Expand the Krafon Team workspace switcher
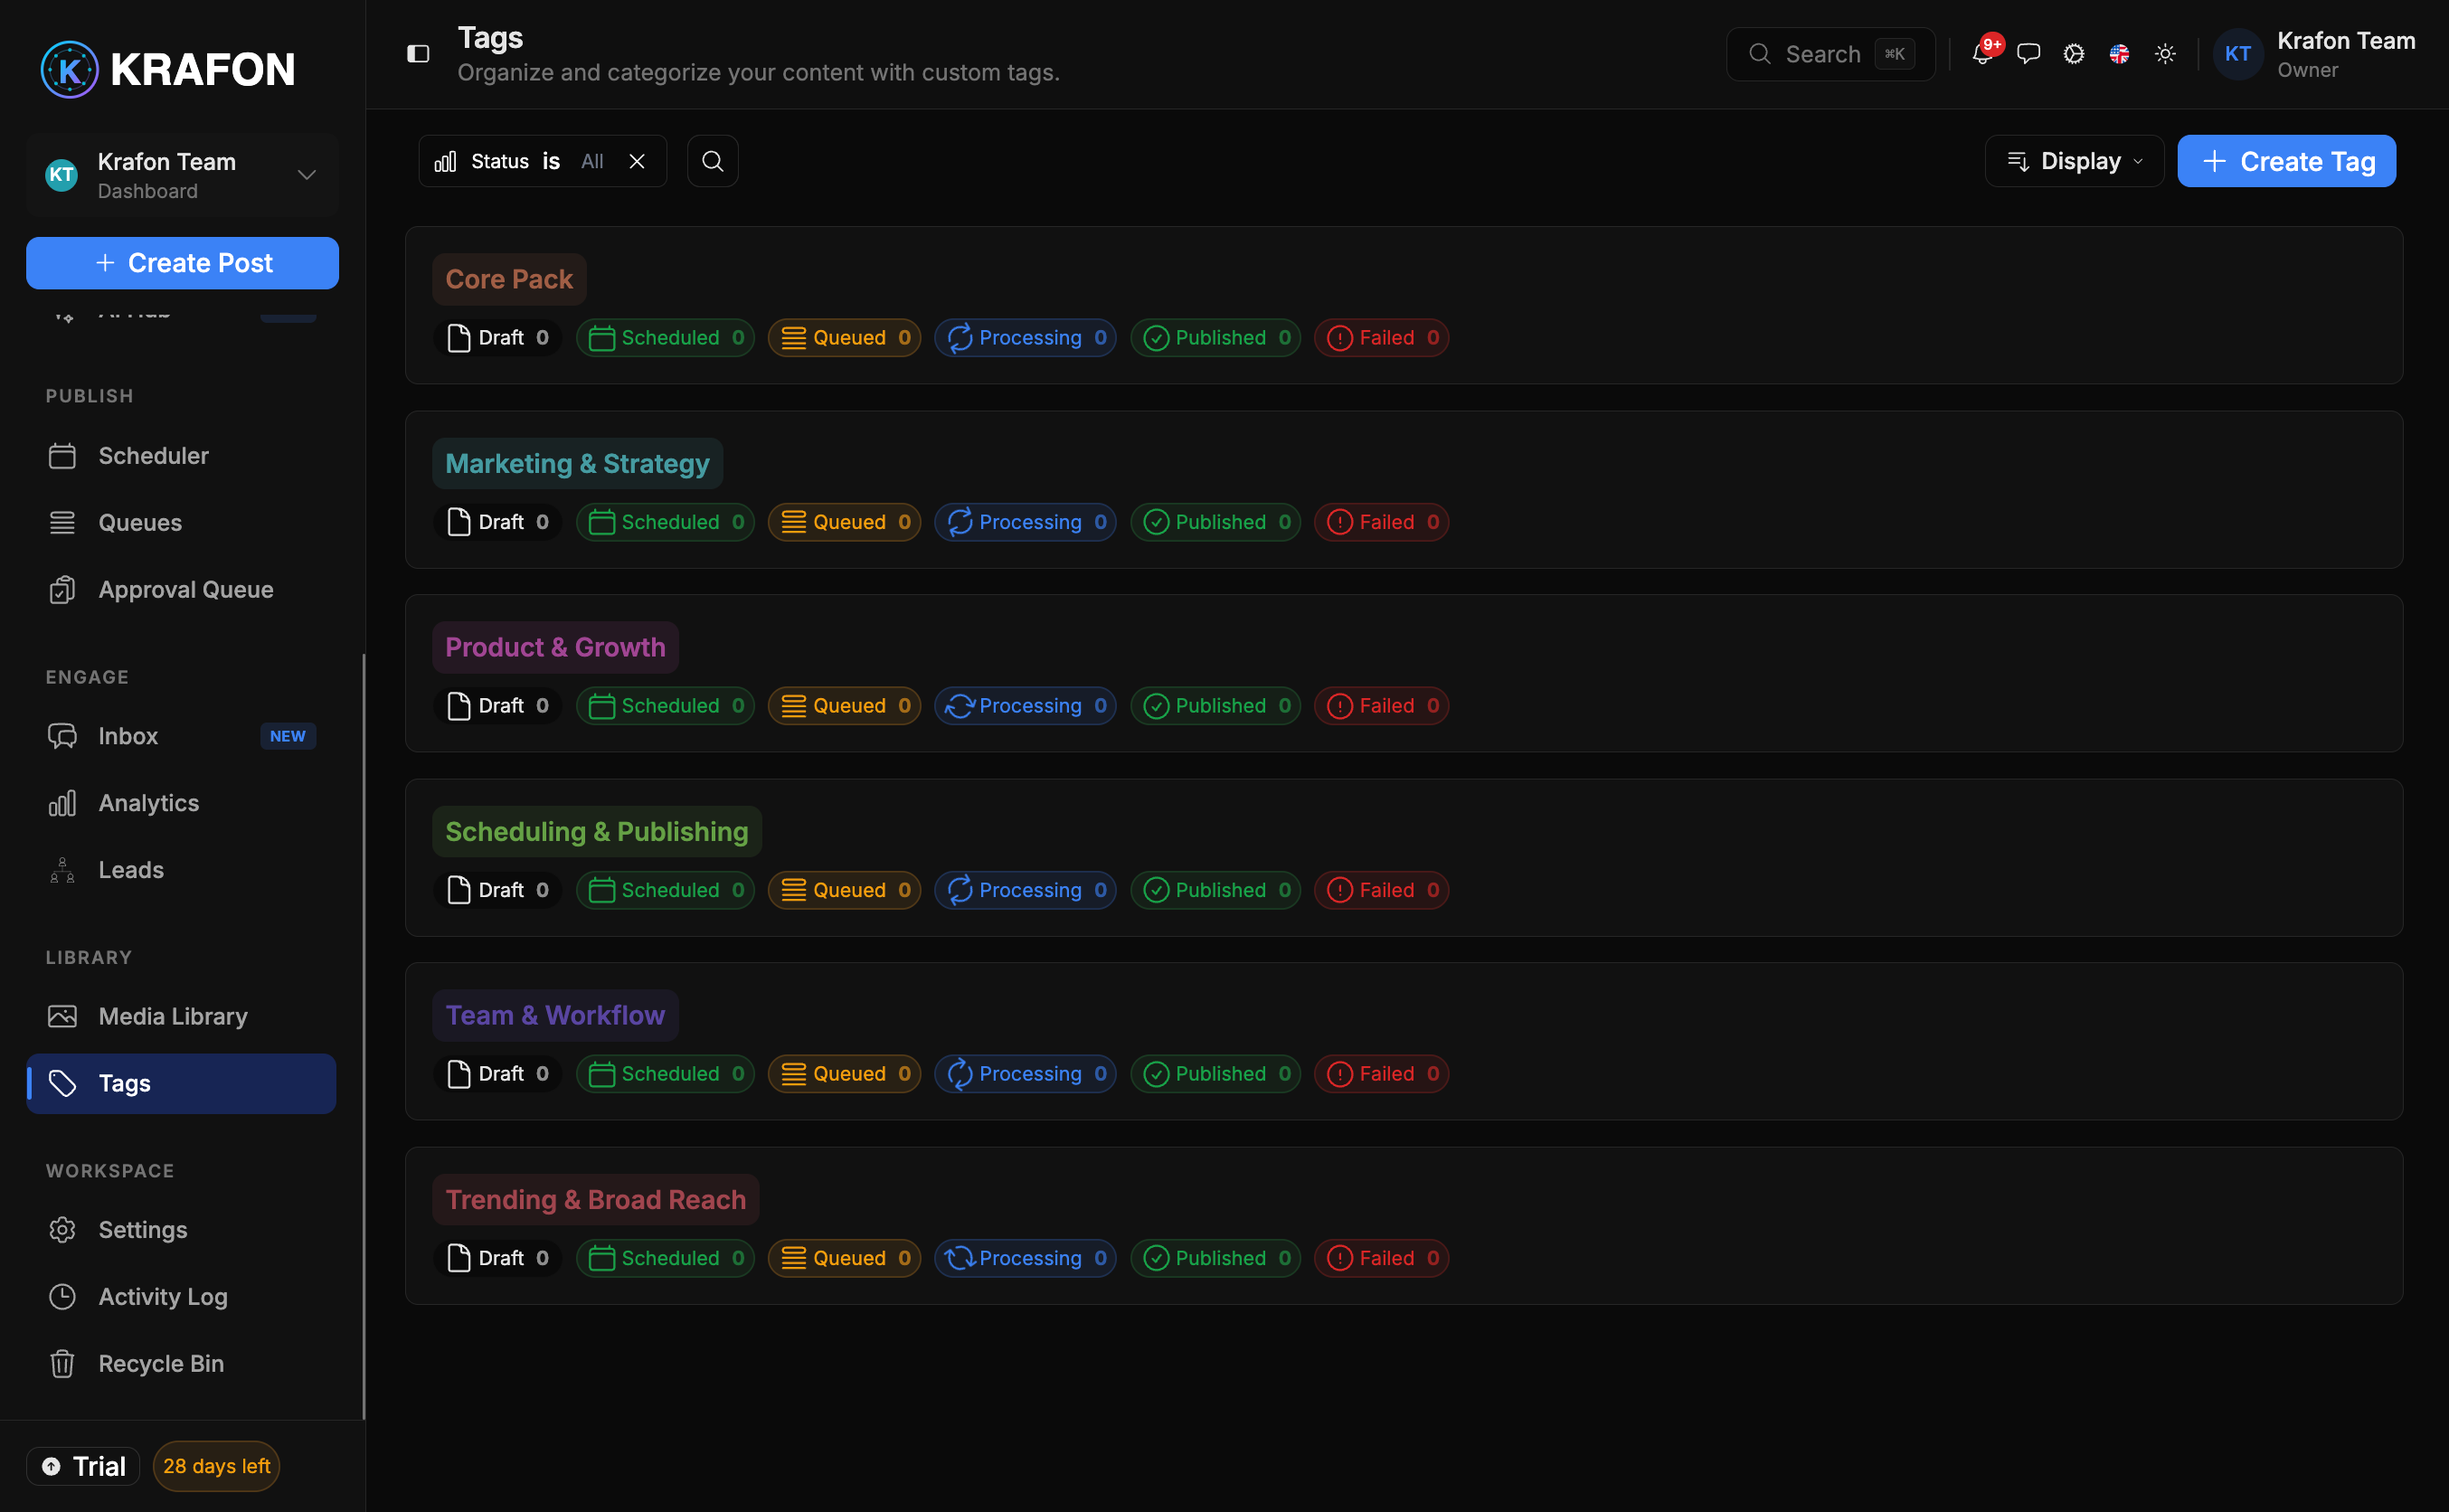Screen dimensions: 2449x1512 click(x=182, y=175)
